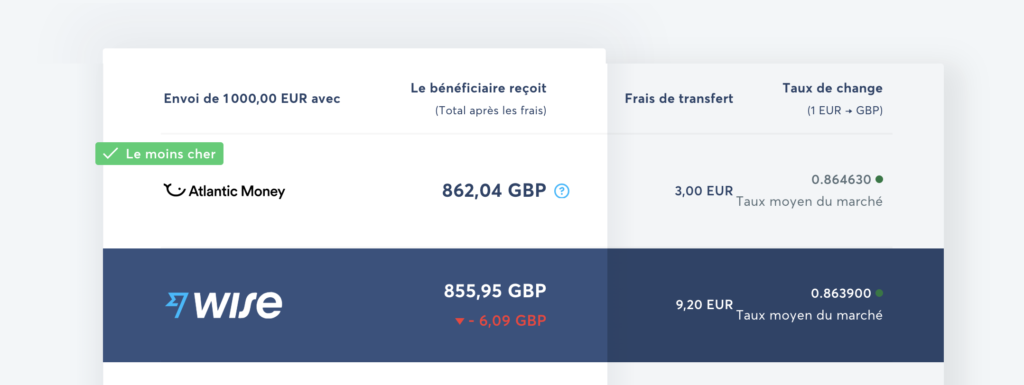Viewport: 1024px width, 385px height.
Task: Click the 0.863900 exchange rate
Action: tap(841, 293)
